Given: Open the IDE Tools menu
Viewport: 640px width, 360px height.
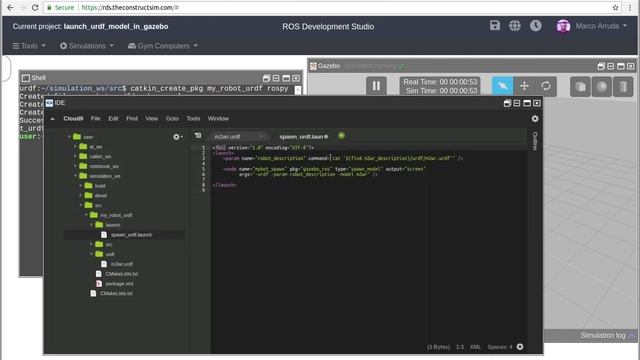Looking at the screenshot, I should pos(193,118).
